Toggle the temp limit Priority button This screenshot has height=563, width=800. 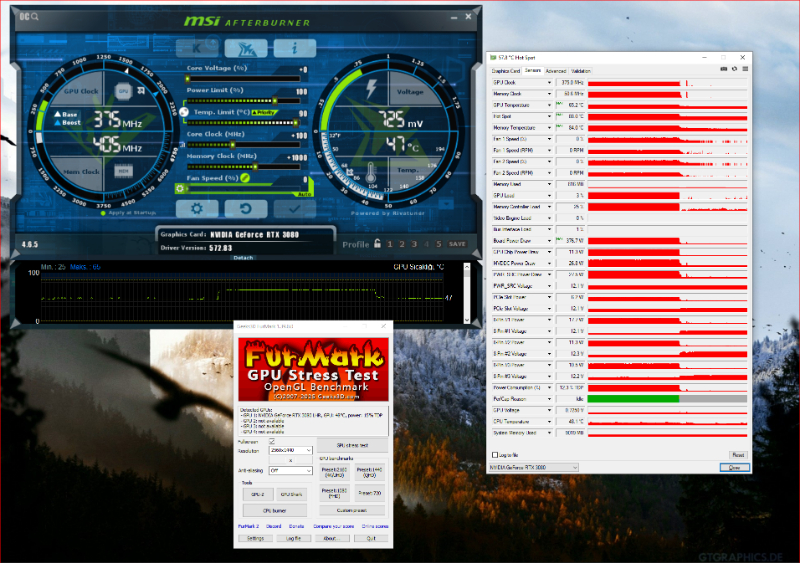(x=265, y=112)
